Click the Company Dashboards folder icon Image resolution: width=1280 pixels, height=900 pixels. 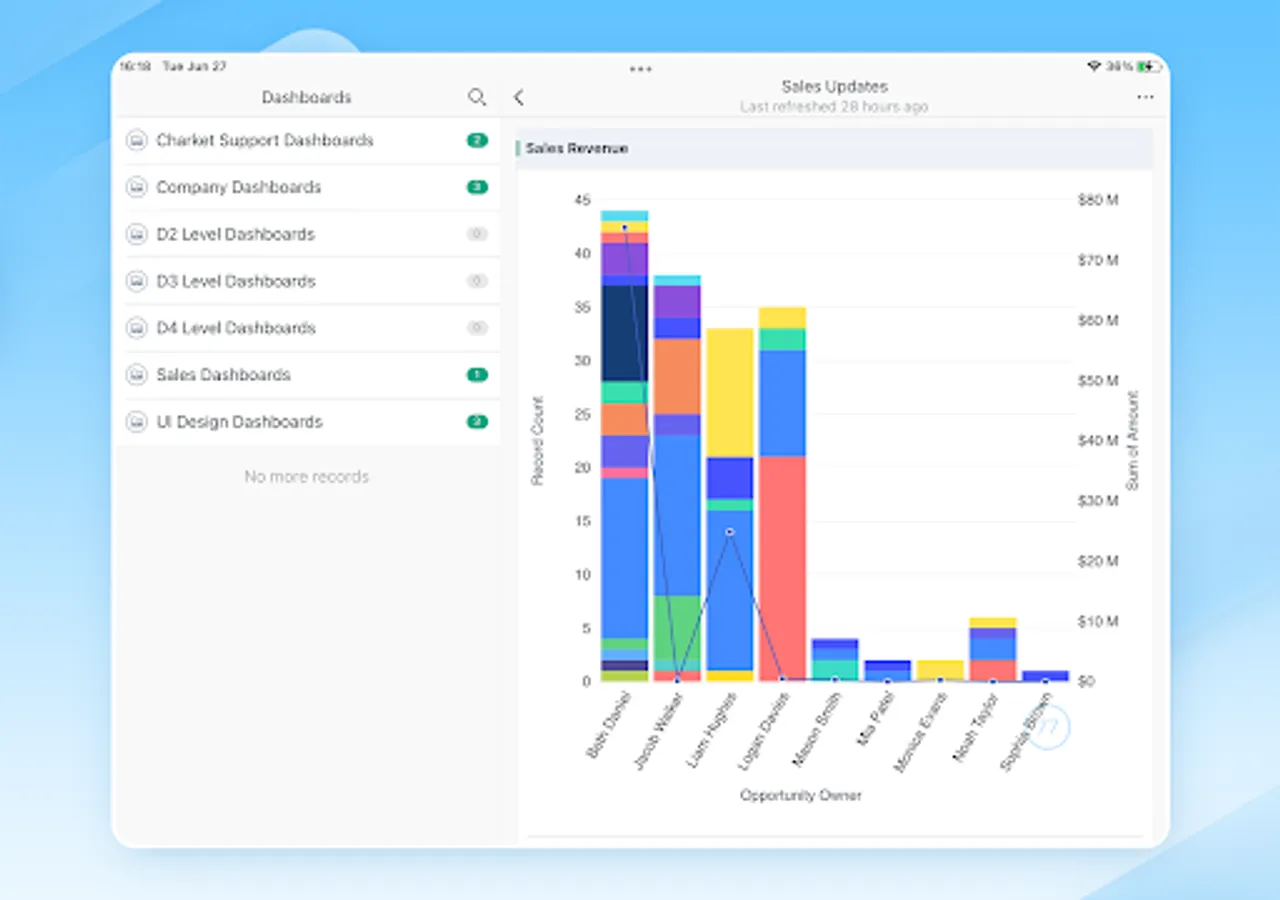pos(136,188)
